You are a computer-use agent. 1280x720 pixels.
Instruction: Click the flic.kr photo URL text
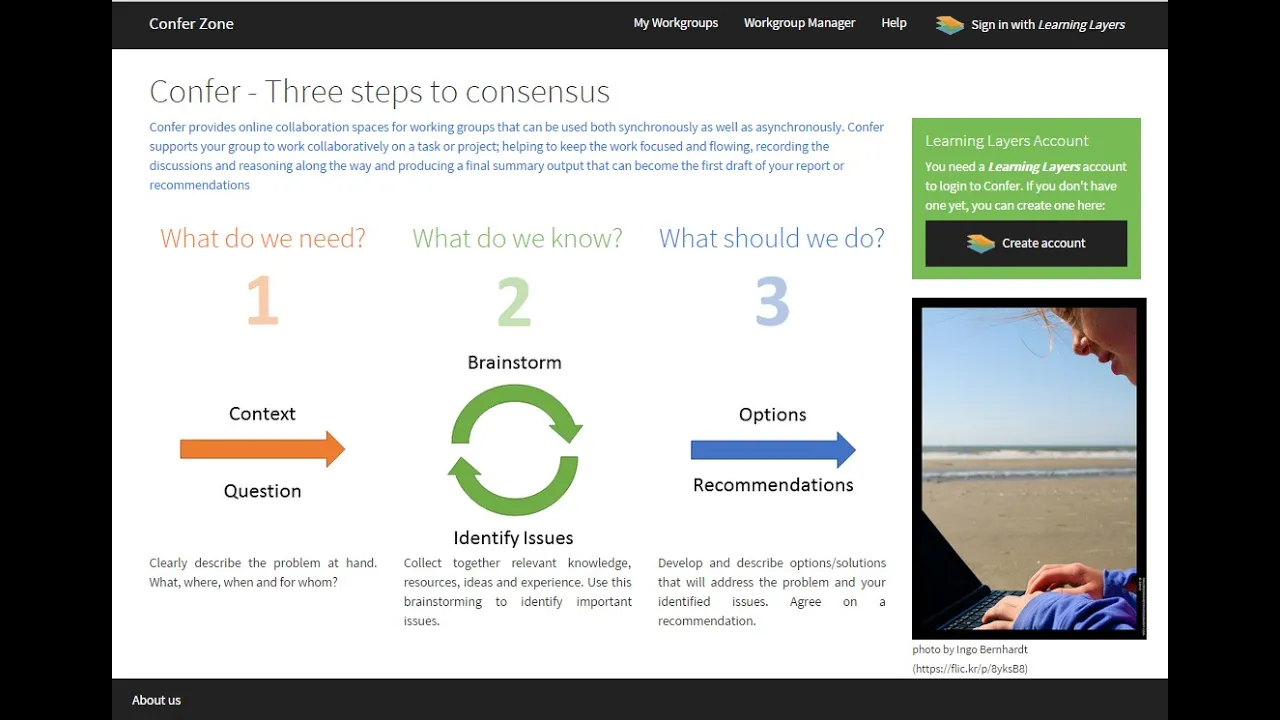(970, 668)
